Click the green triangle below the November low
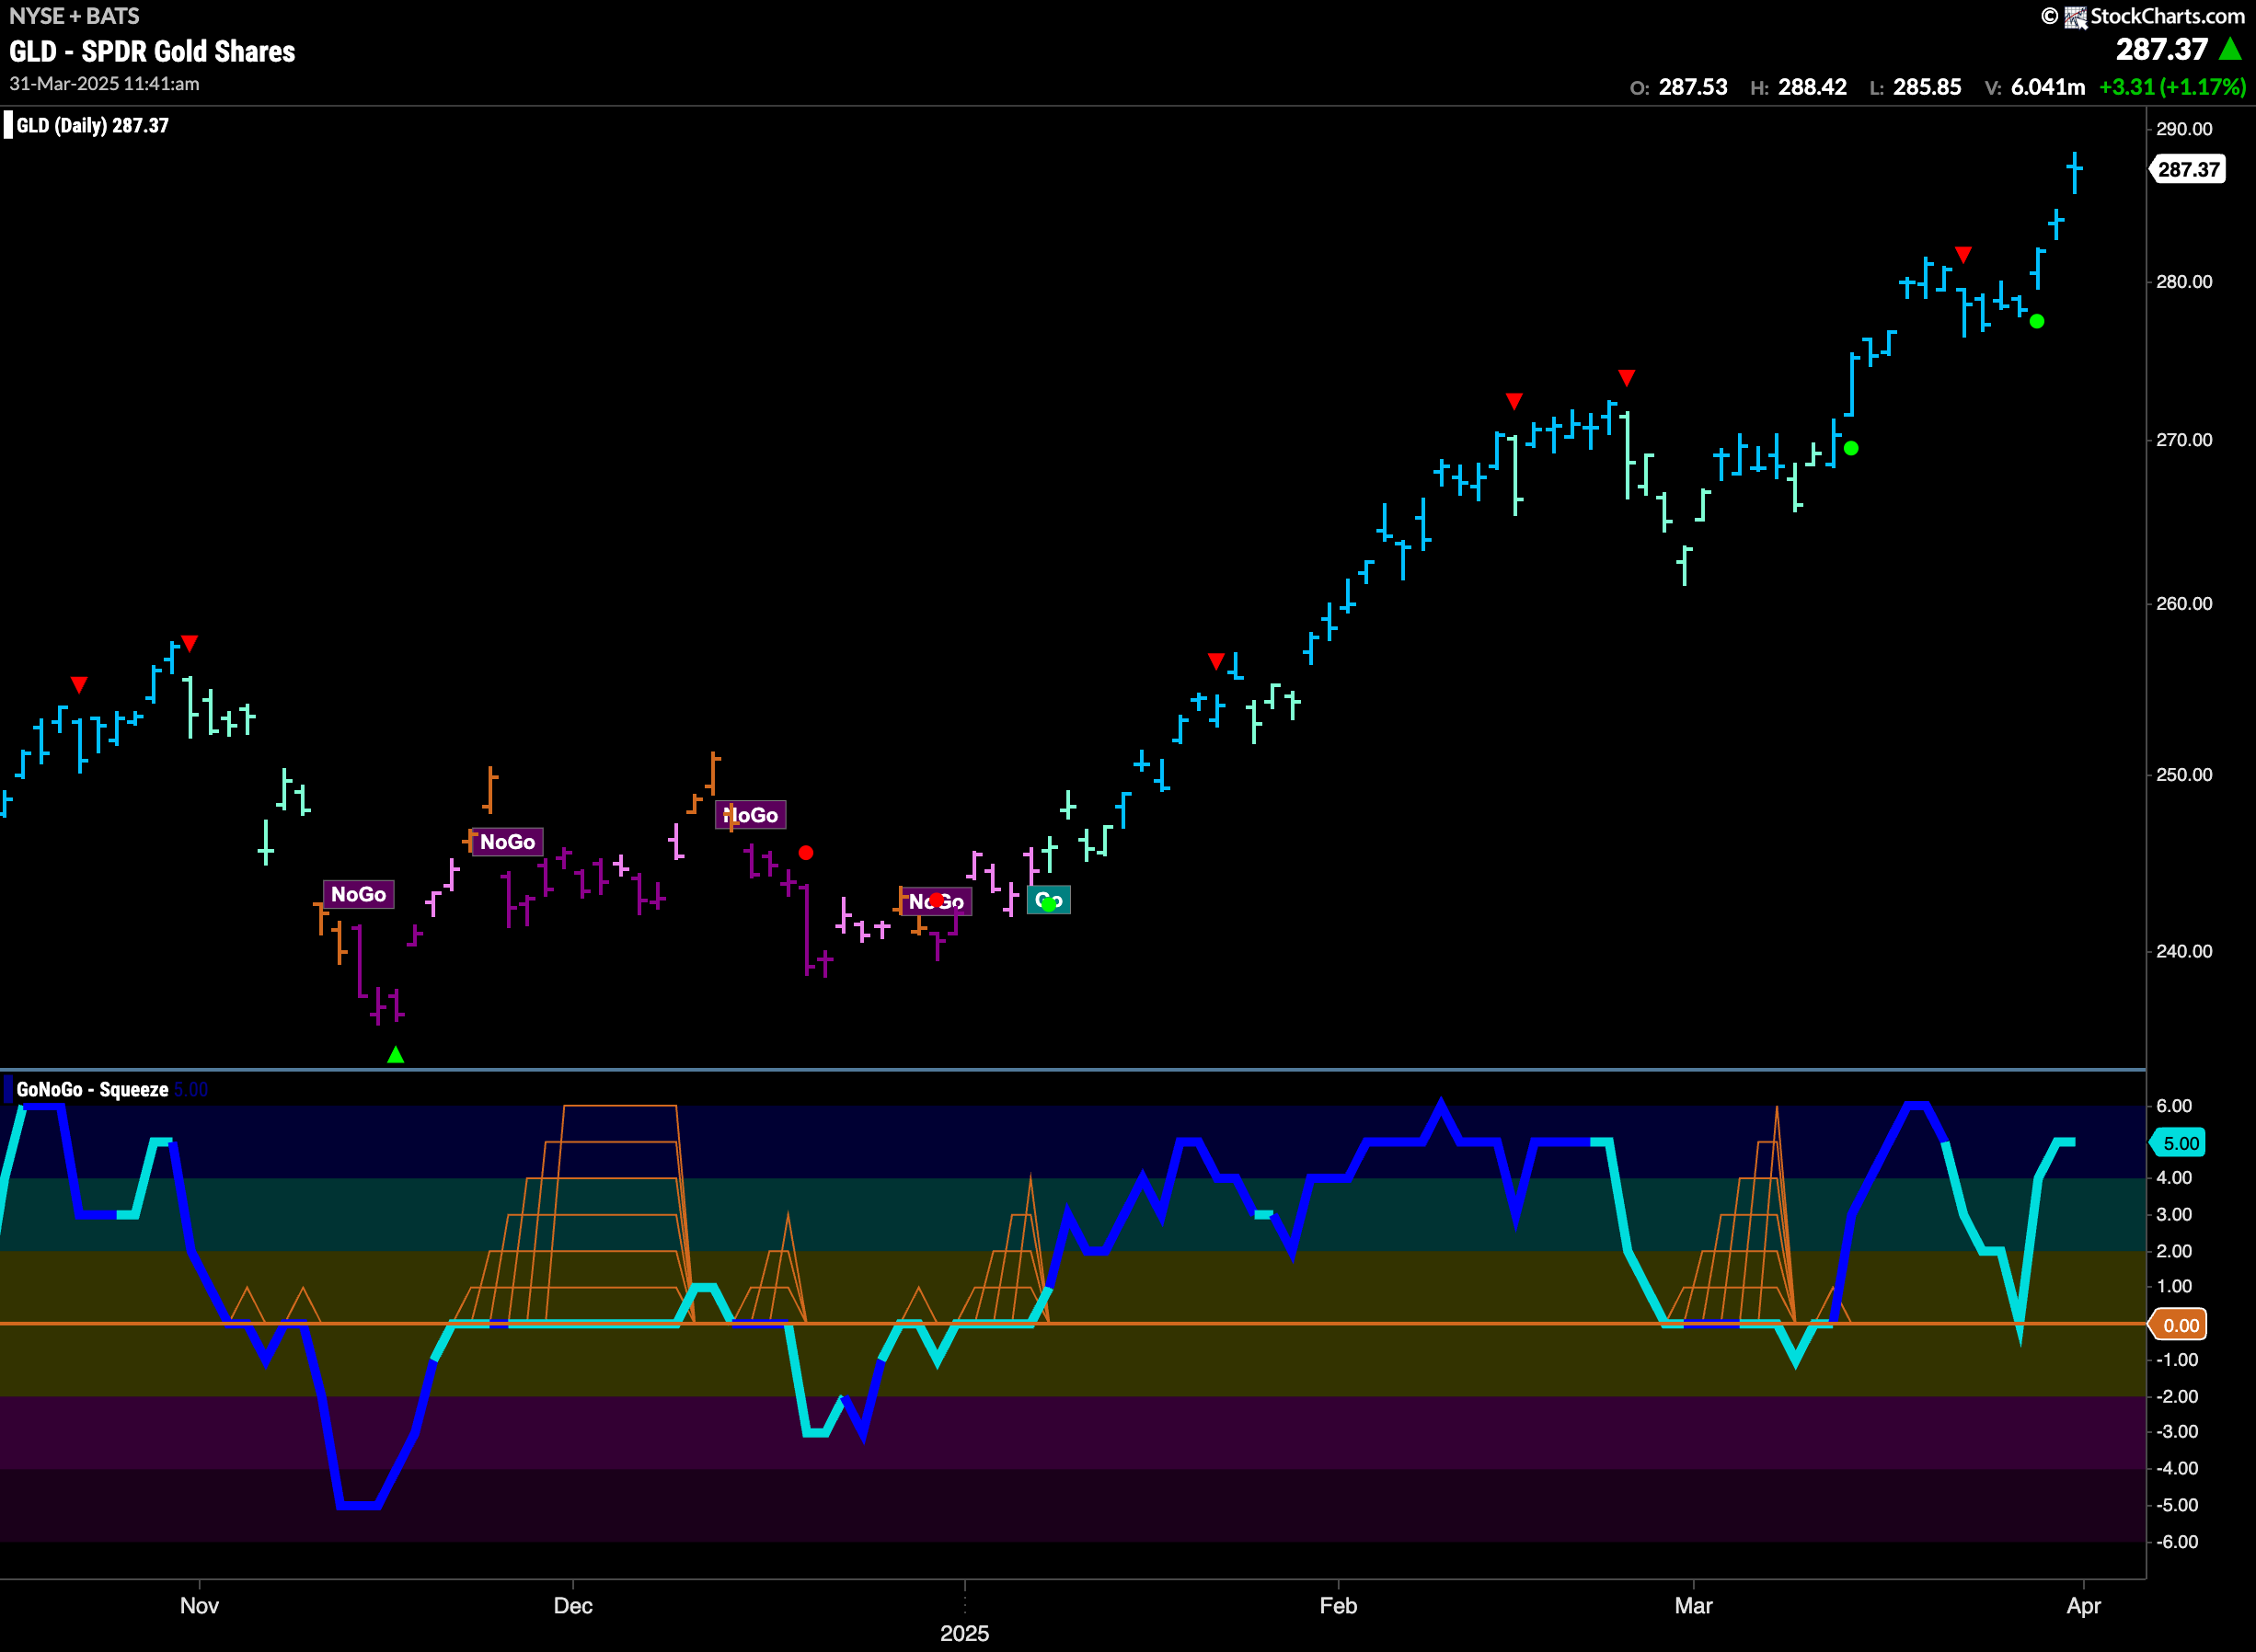 coord(396,1054)
